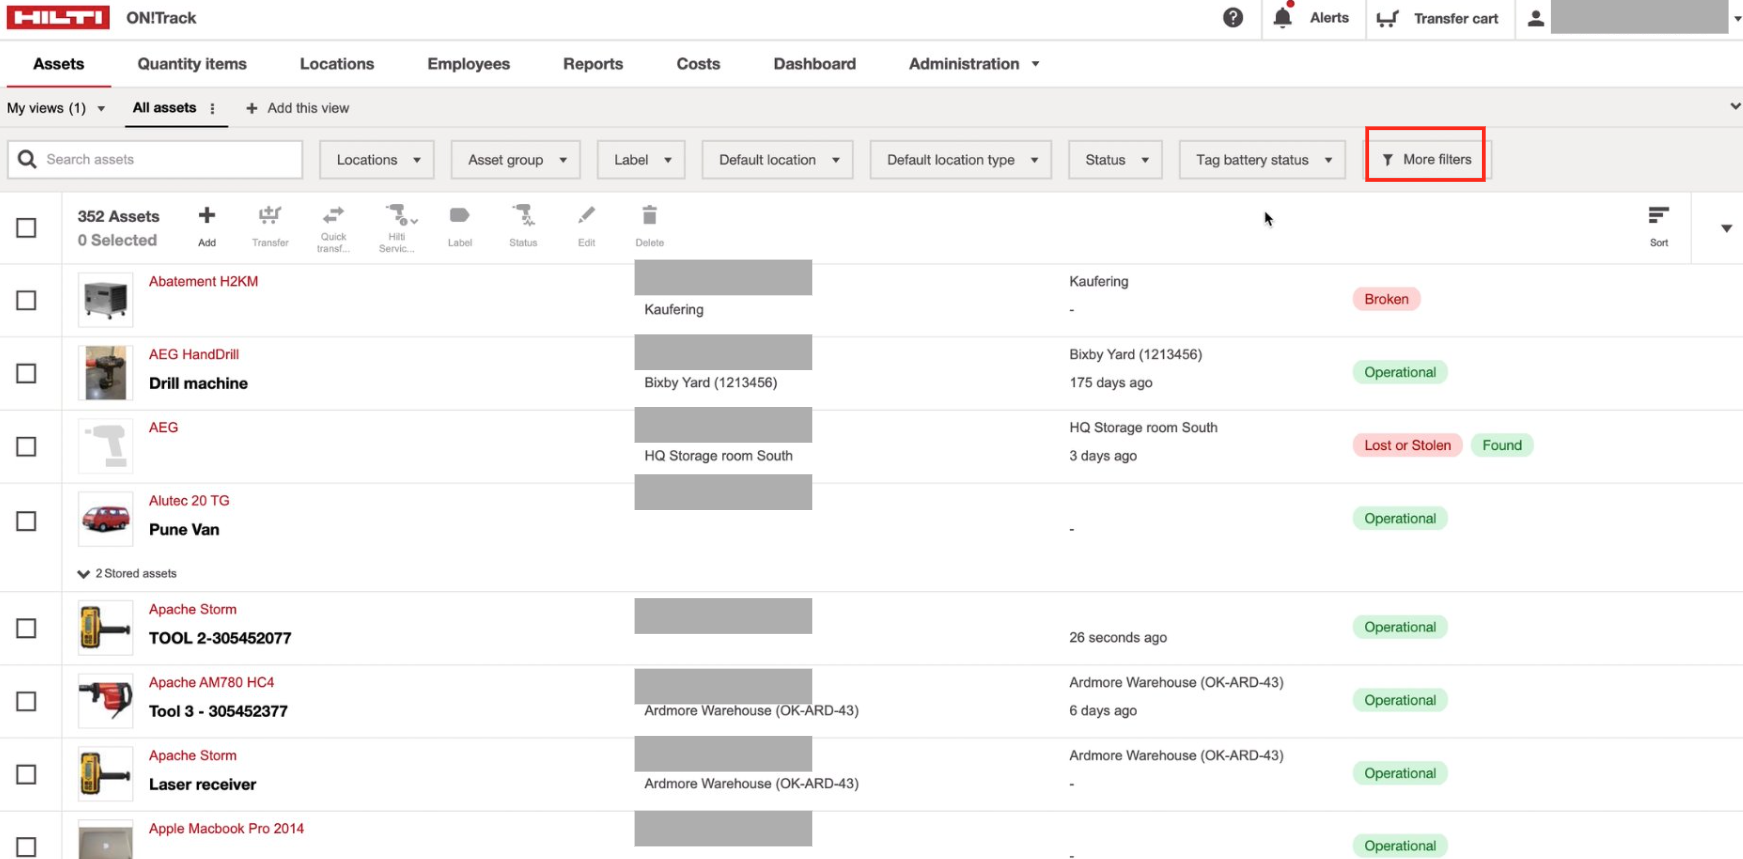
Task: Switch to the Locations tab
Action: [x=337, y=64]
